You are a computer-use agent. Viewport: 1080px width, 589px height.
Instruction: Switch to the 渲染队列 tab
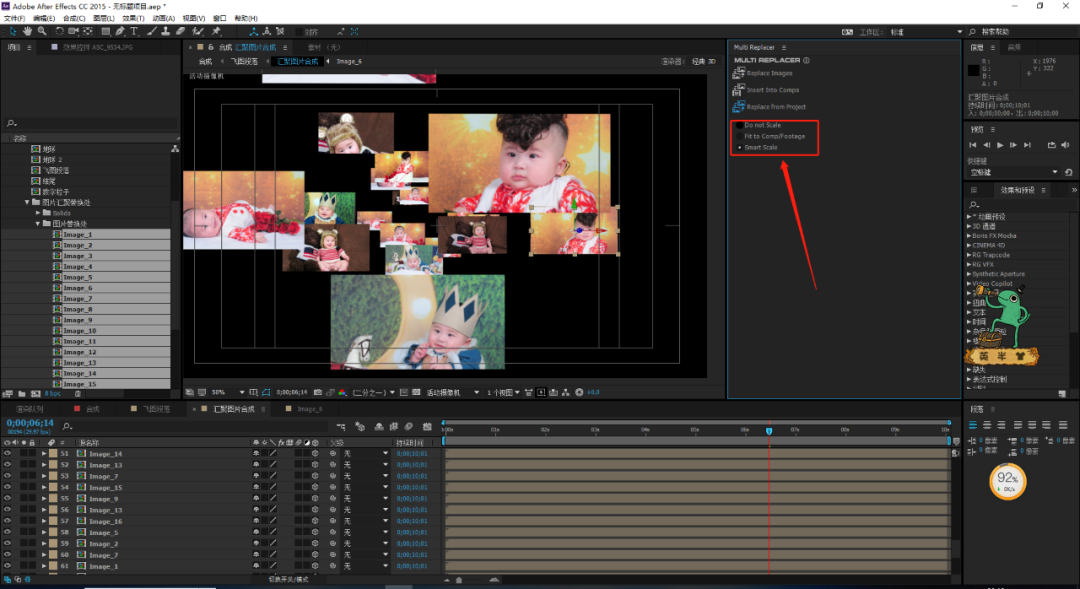point(29,409)
